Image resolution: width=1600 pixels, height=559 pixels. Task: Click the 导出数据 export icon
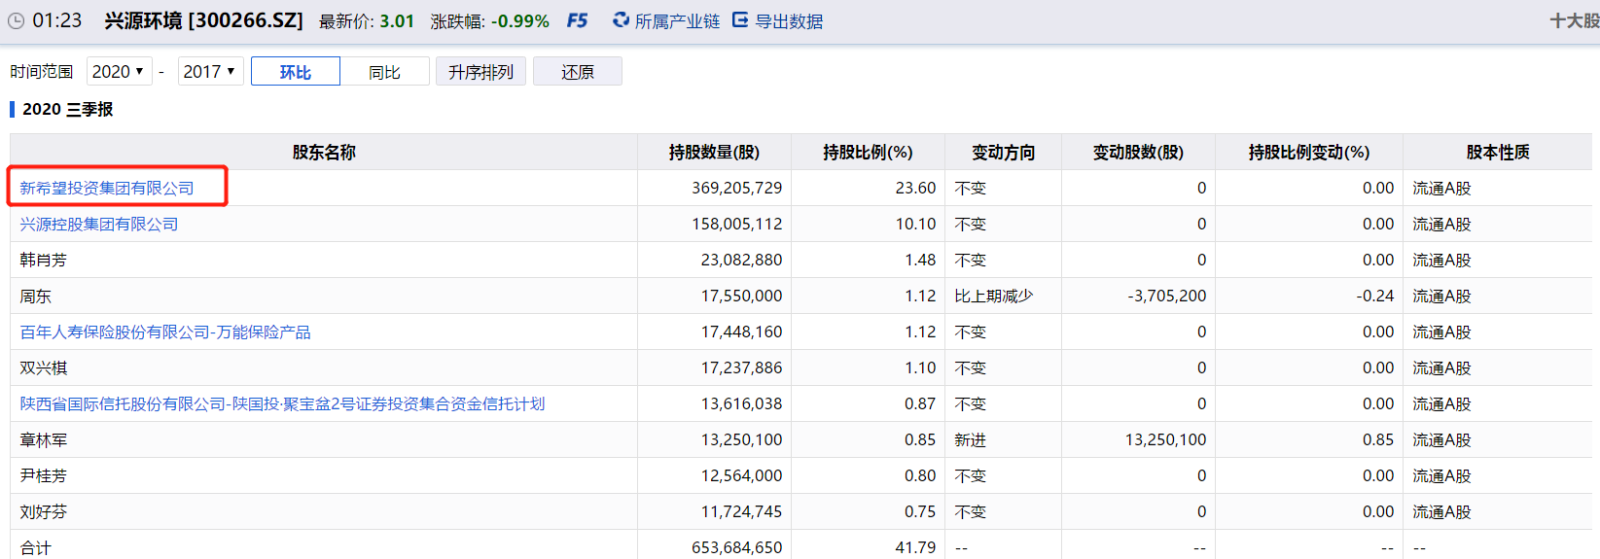(740, 20)
